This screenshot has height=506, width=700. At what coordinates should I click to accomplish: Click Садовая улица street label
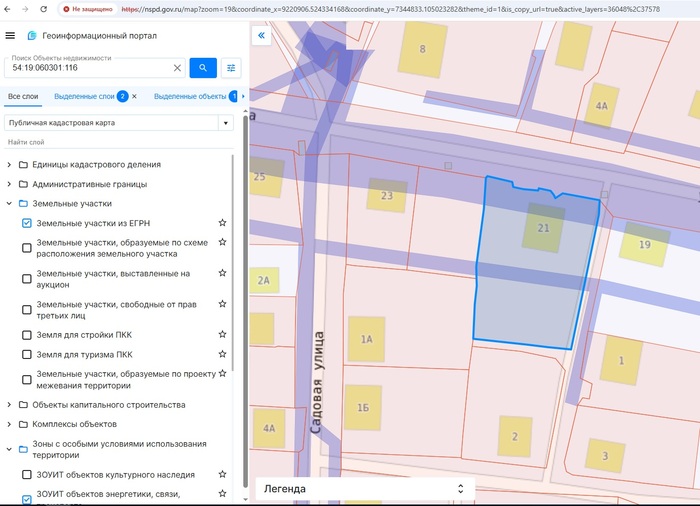317,382
